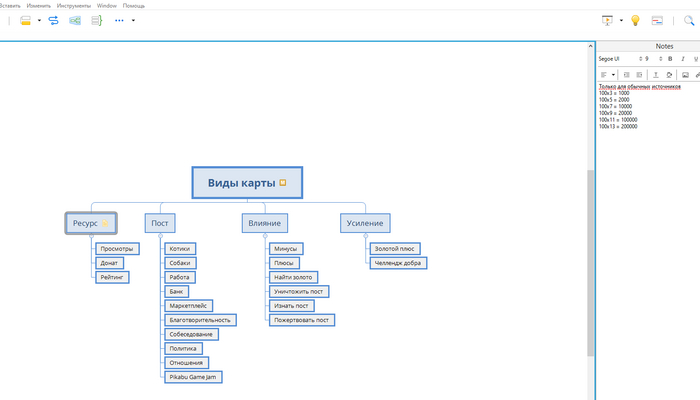700x400 pixels.
Task: Open the Segoe UI font combo box
Action: tap(620, 59)
